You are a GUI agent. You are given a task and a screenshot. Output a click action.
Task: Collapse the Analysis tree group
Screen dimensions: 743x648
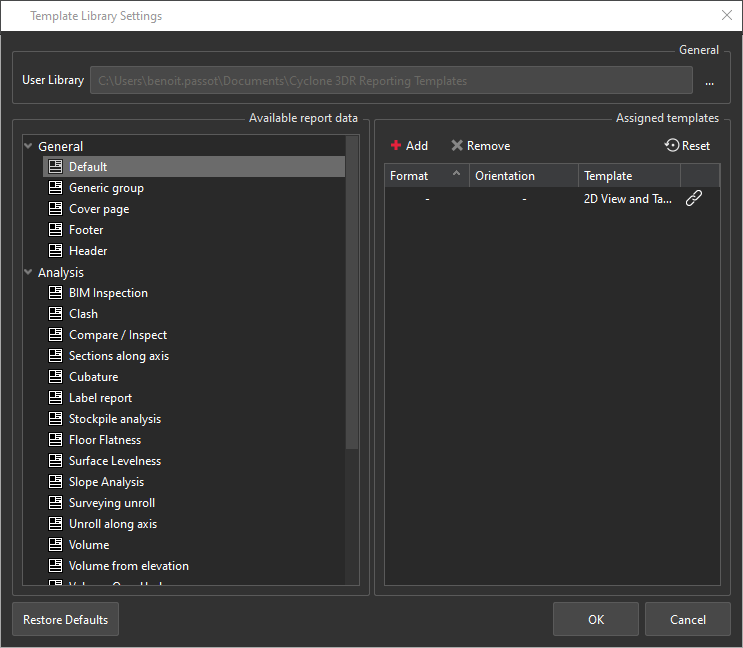click(28, 273)
